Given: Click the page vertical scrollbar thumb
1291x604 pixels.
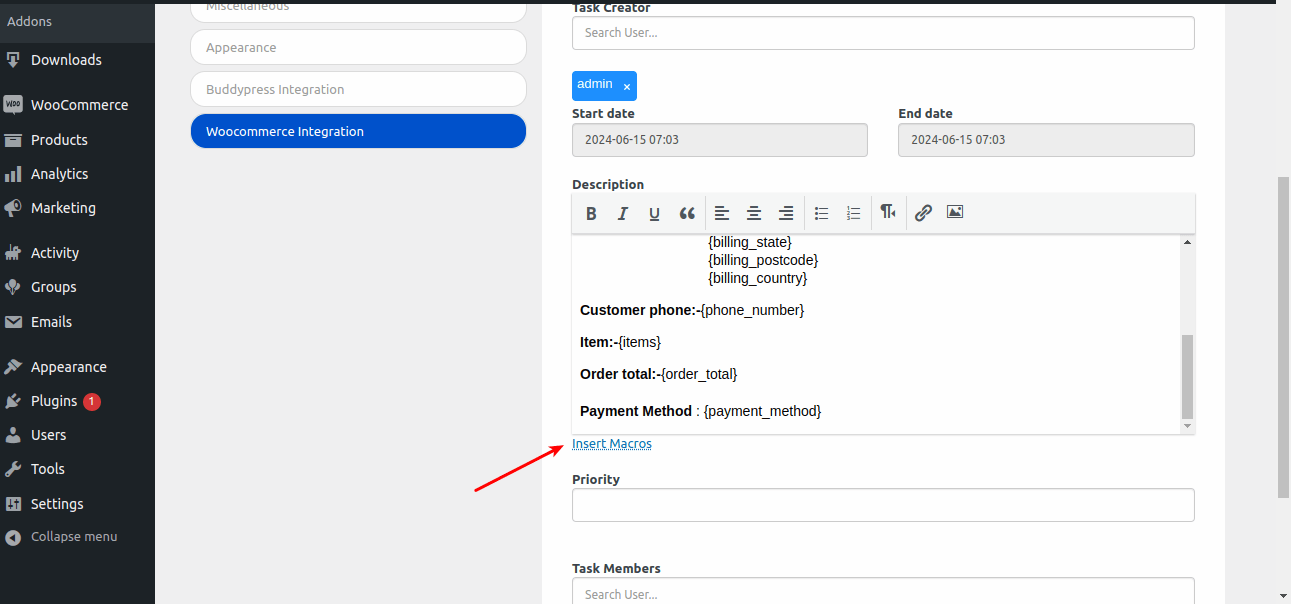Looking at the screenshot, I should pos(1284,338).
